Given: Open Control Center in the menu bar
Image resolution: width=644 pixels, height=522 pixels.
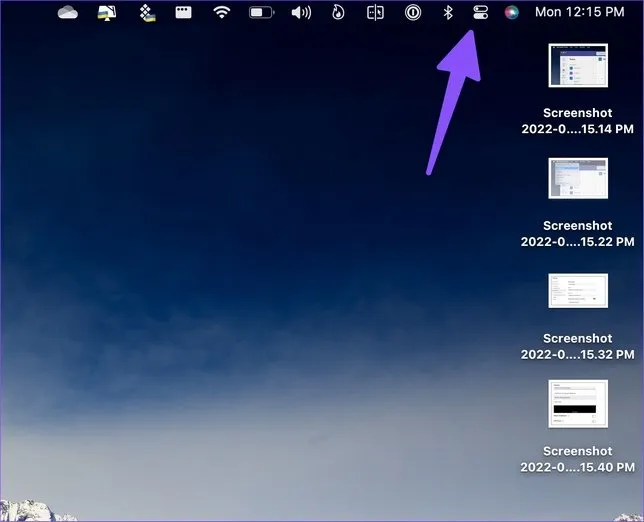Looking at the screenshot, I should [480, 13].
